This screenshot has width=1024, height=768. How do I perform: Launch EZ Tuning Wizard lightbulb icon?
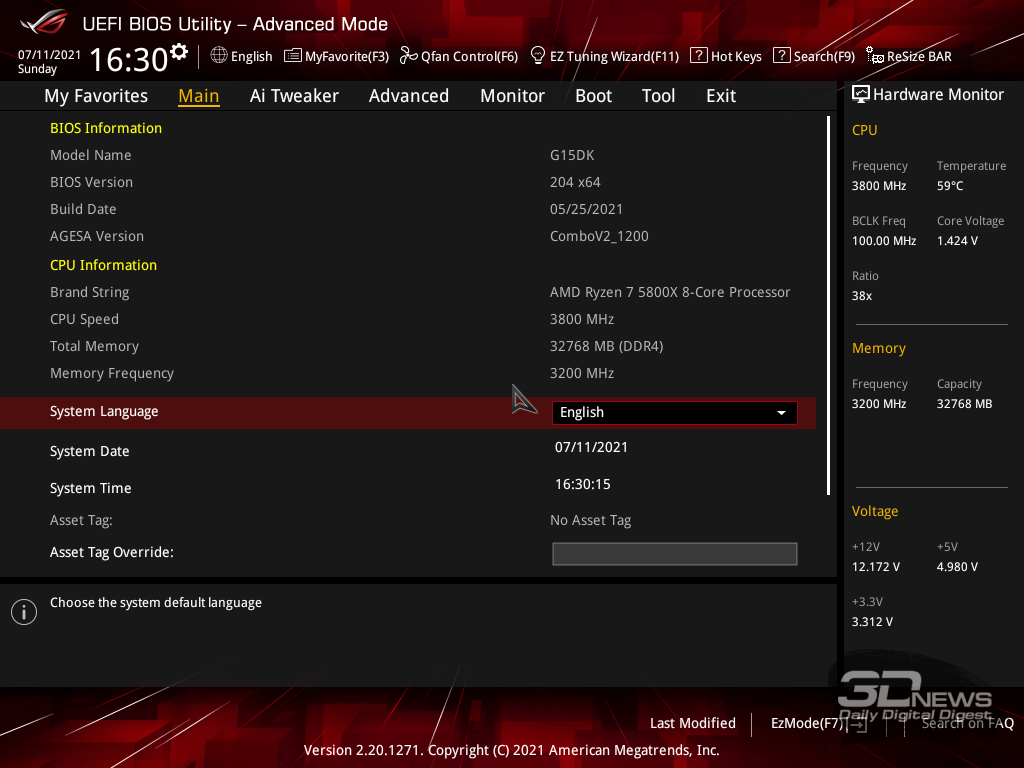[x=537, y=56]
